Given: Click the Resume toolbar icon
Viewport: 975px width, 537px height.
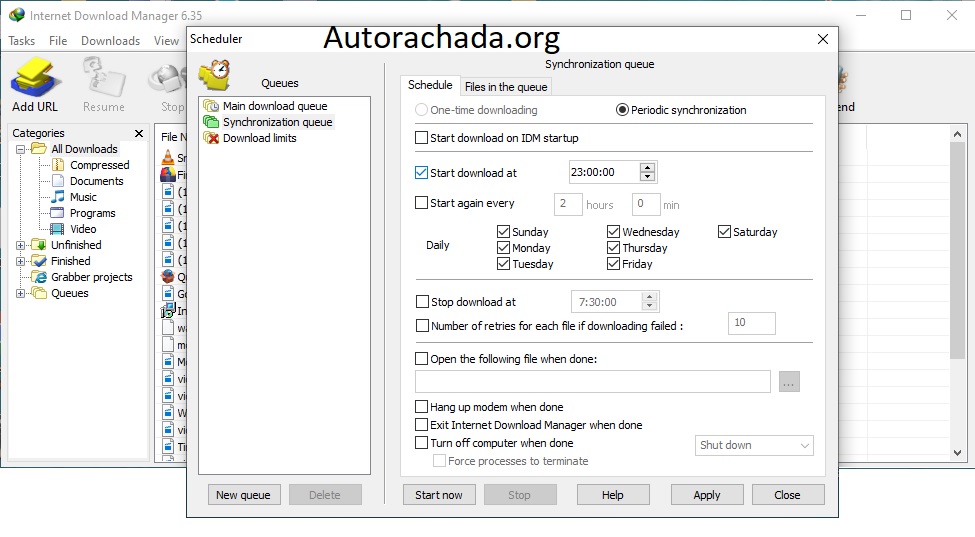Looking at the screenshot, I should pos(104,79).
